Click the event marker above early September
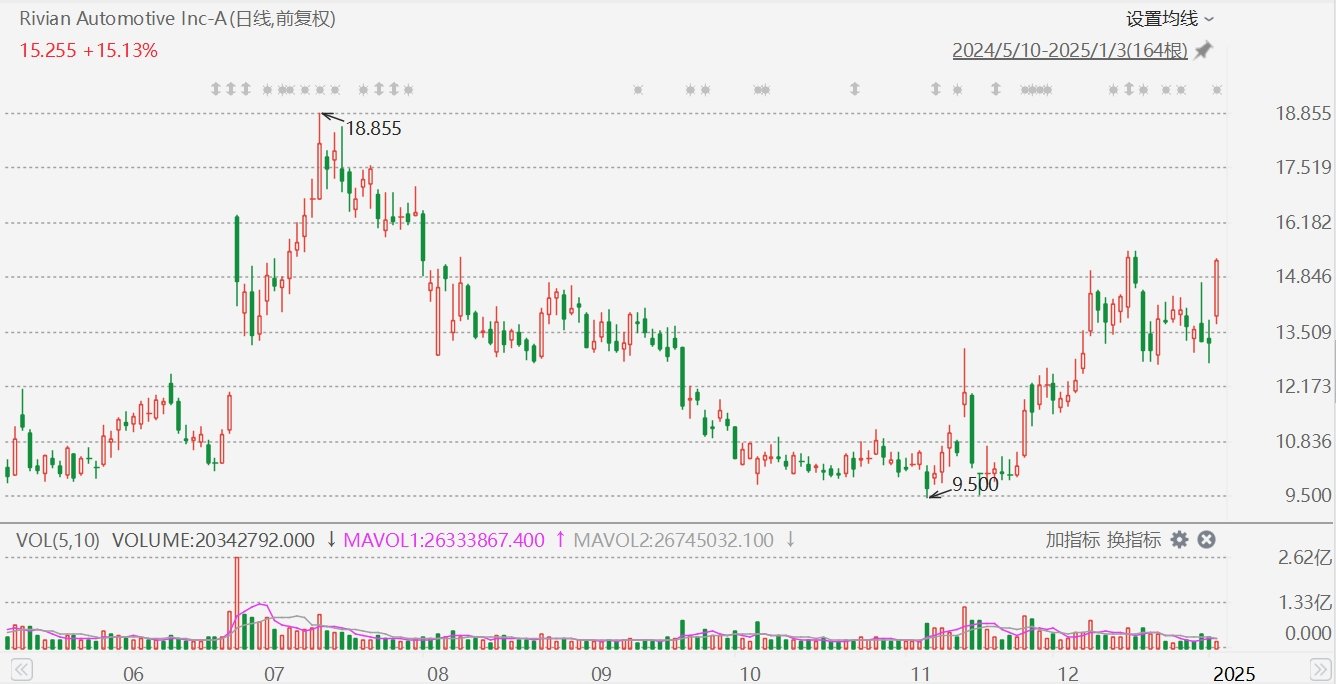1336x684 pixels. pos(638,89)
